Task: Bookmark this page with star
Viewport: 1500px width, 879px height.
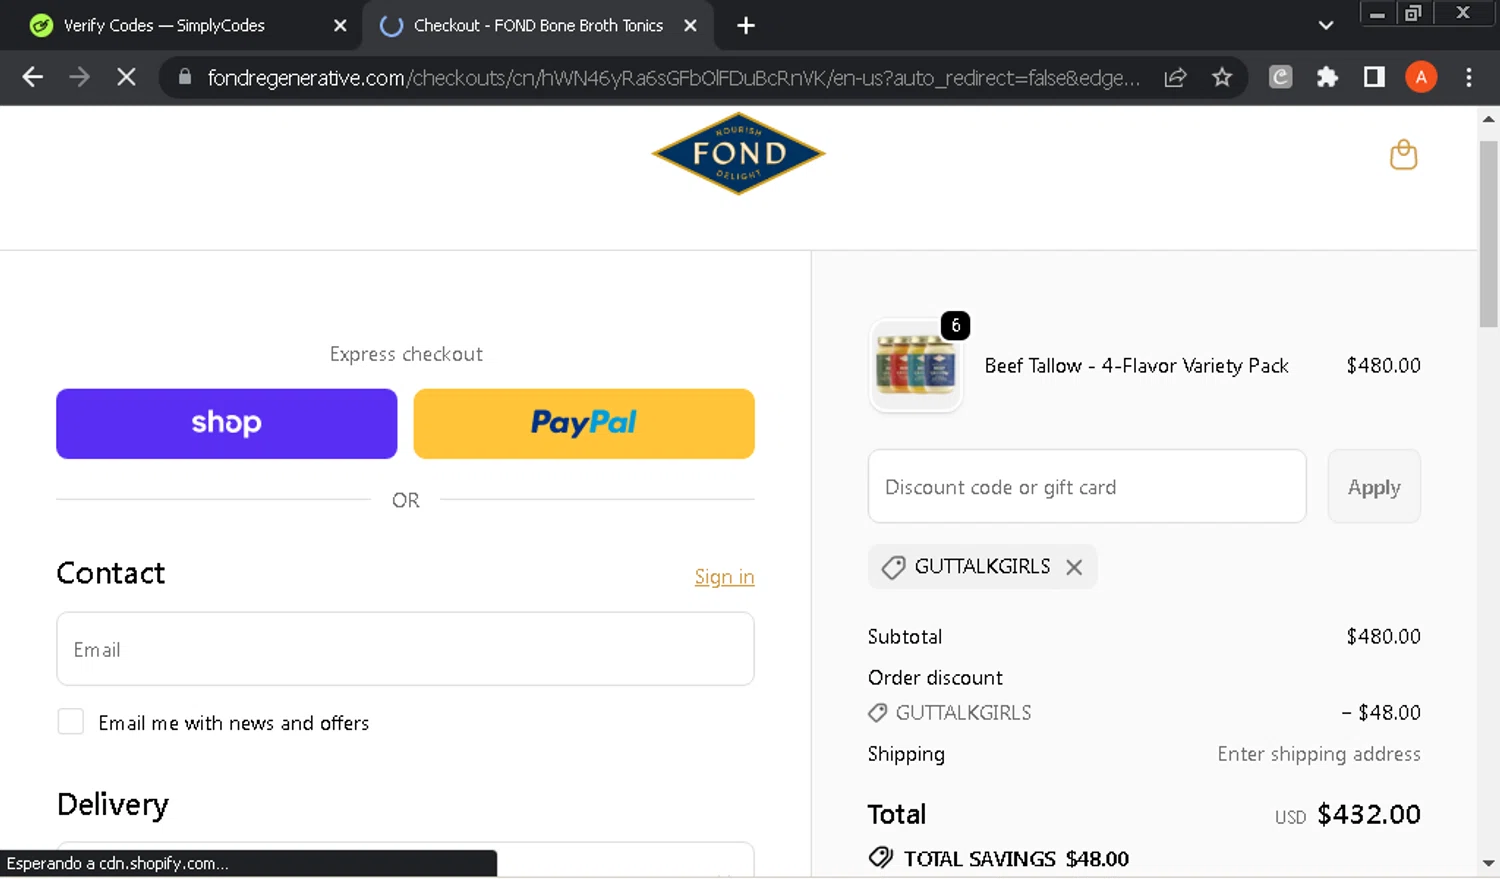Action: (1222, 77)
